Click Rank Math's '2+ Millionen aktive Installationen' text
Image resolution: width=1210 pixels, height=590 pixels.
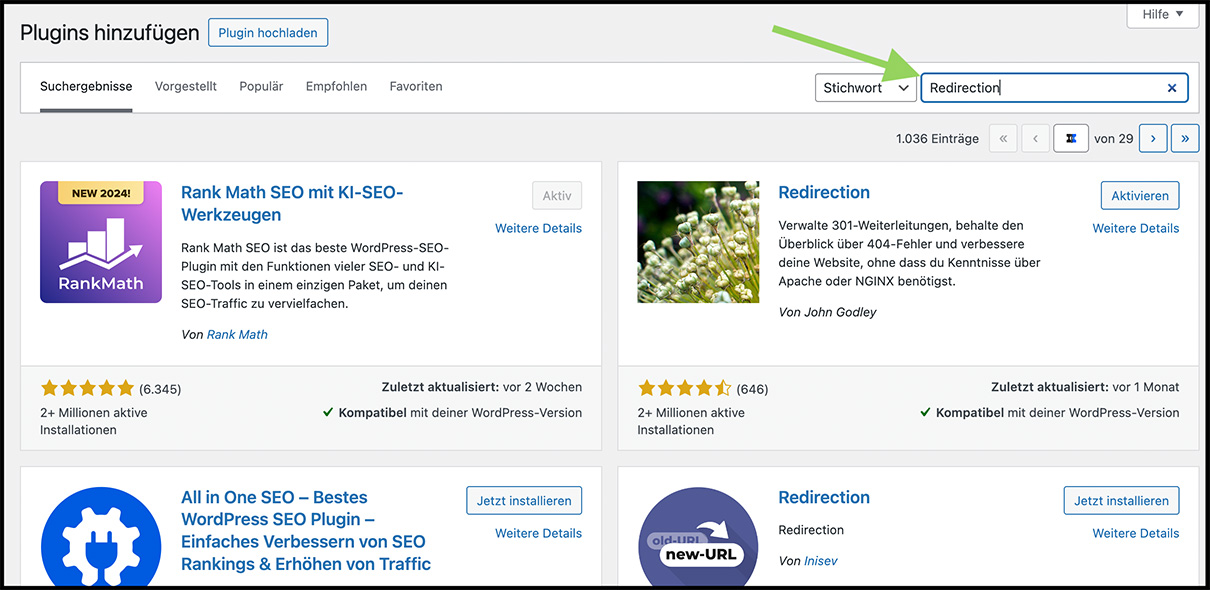(94, 421)
